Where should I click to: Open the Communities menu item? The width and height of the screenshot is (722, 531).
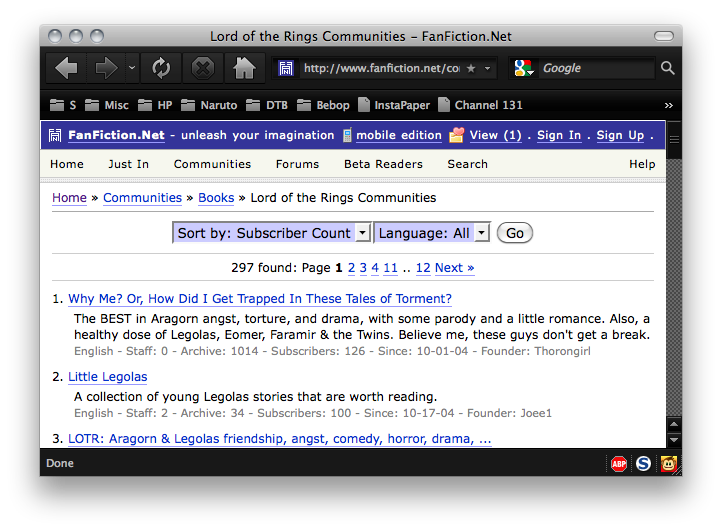[x=212, y=164]
